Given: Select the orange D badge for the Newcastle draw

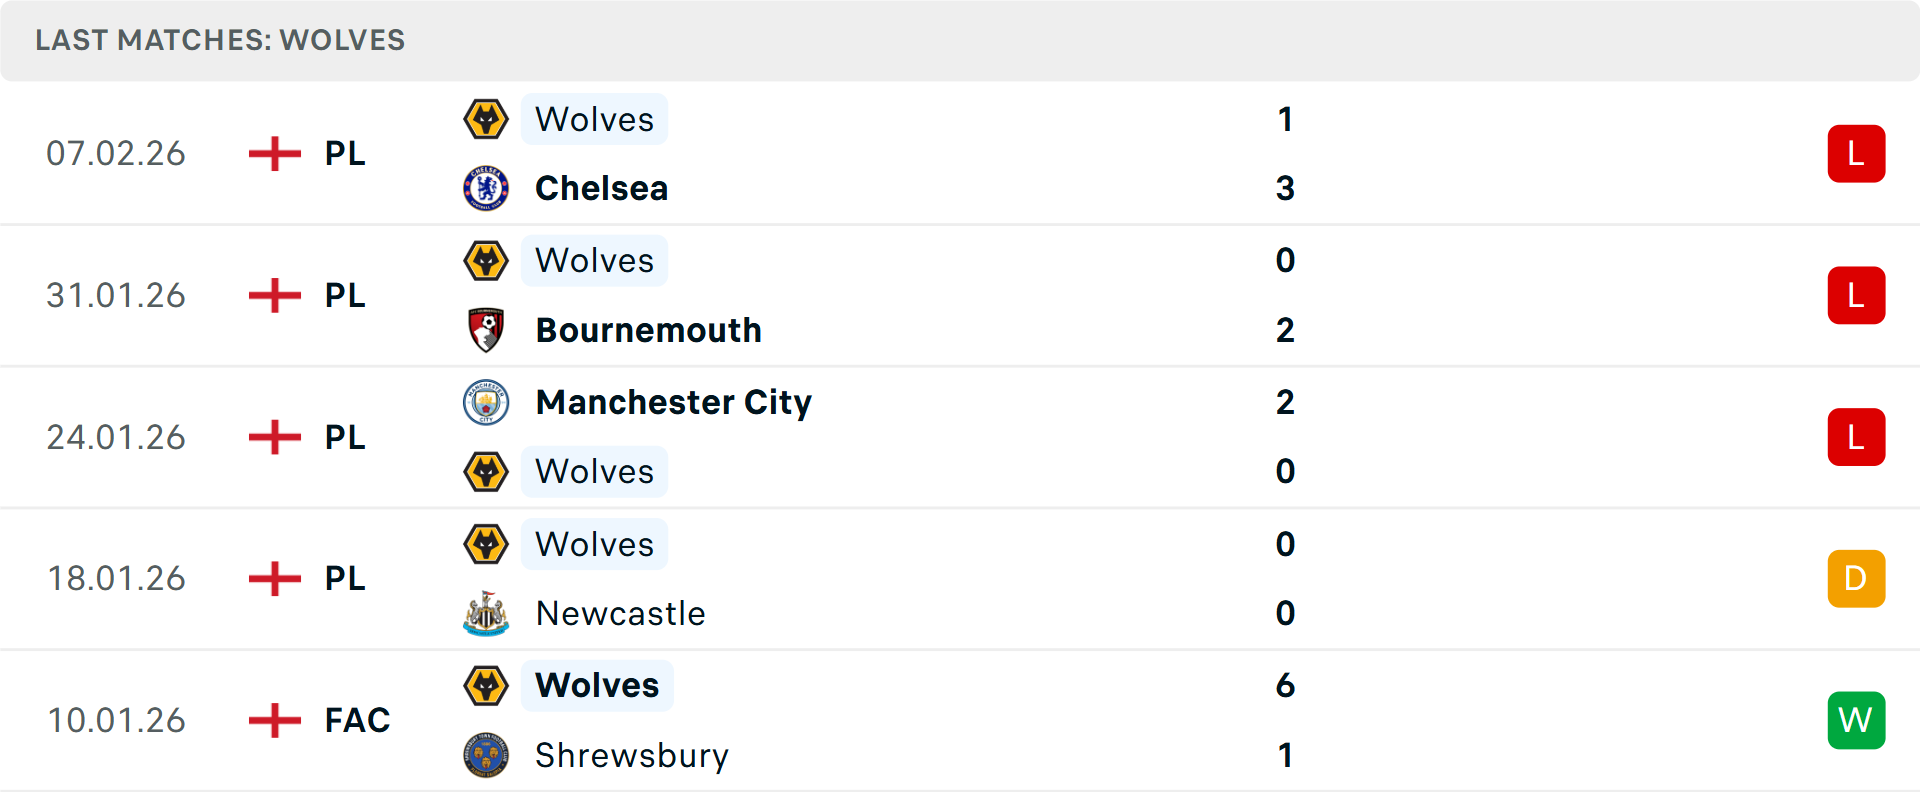Looking at the screenshot, I should (1856, 578).
